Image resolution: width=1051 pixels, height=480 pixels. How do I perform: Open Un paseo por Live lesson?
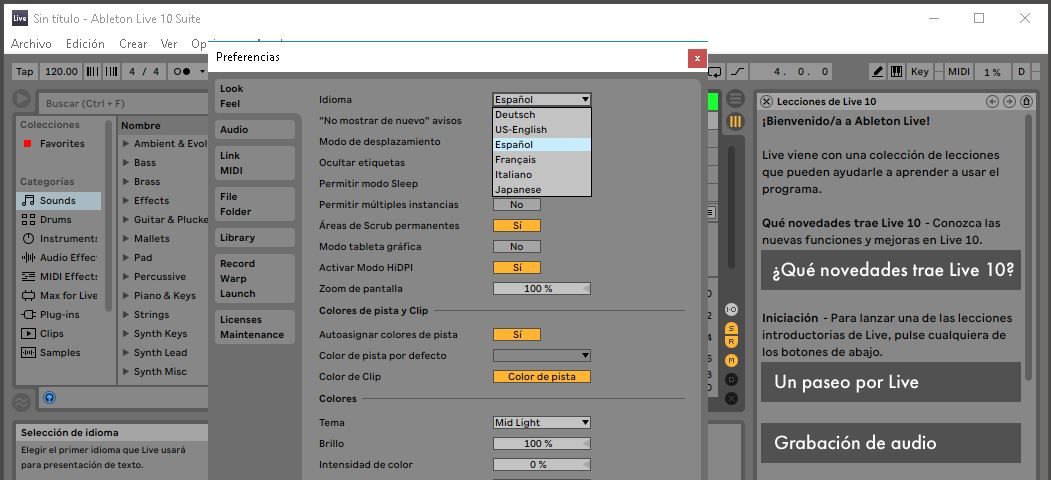point(891,382)
